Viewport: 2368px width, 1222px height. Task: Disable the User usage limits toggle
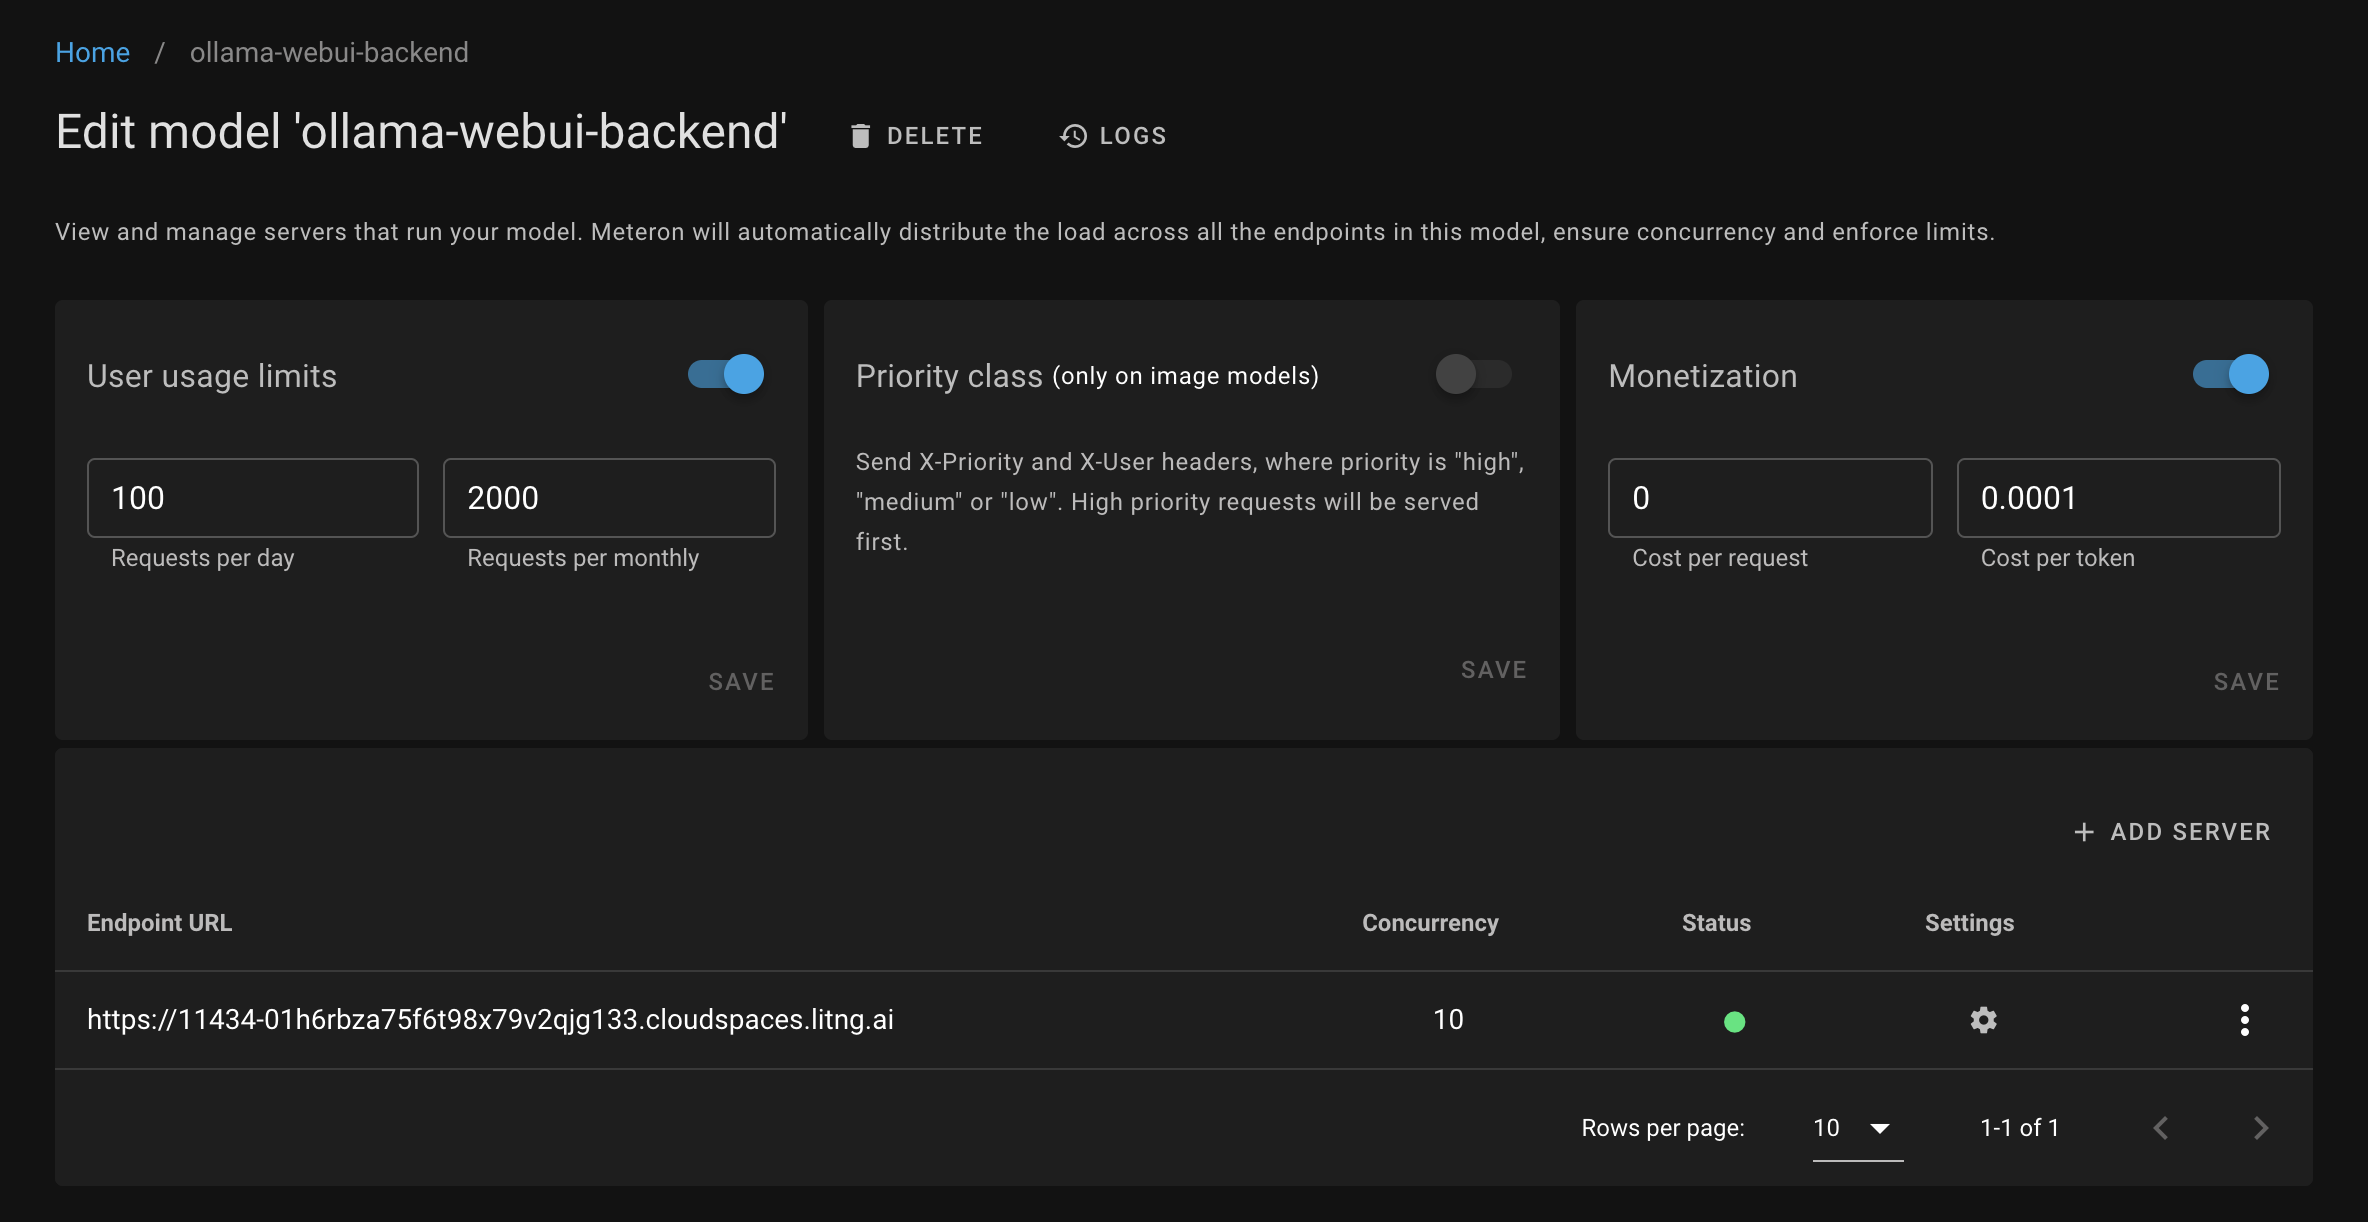coord(727,375)
